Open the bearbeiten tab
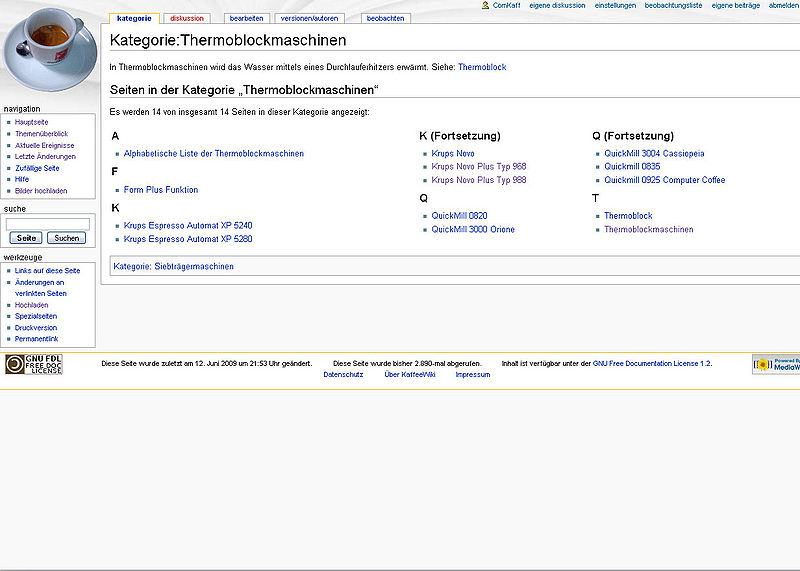 coord(246,18)
